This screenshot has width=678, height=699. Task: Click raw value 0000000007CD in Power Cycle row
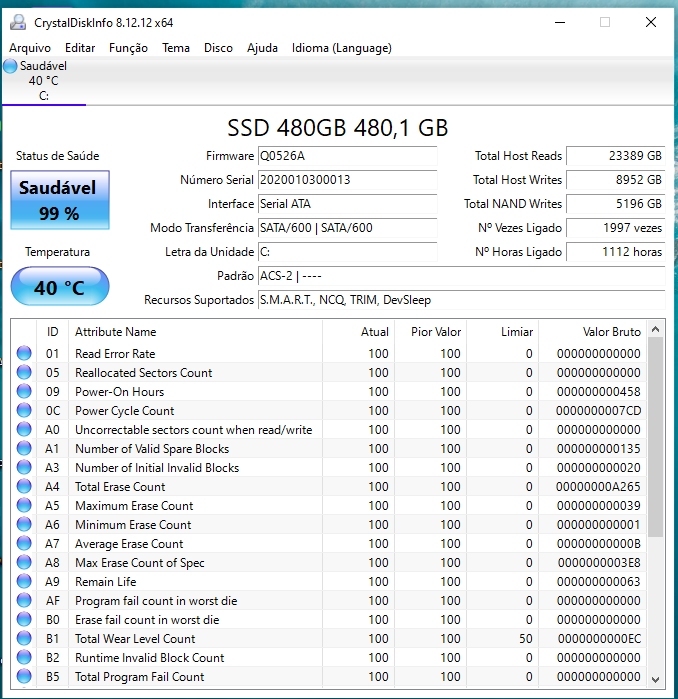click(598, 411)
